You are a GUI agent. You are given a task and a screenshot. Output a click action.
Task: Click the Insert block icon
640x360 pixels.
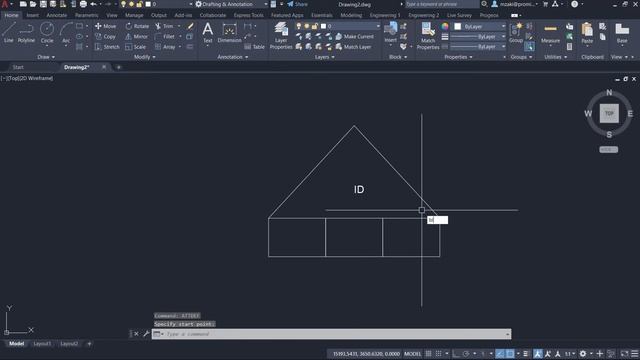[391, 32]
